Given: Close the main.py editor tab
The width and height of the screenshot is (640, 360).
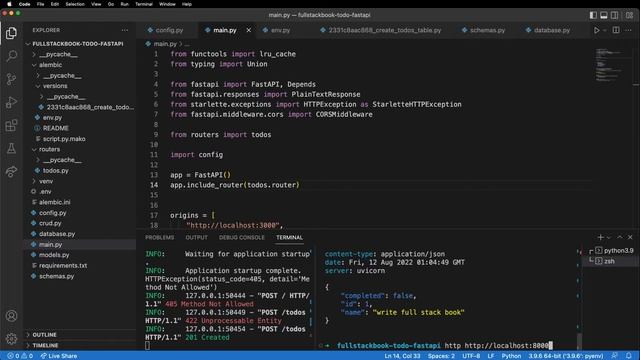Looking at the screenshot, I should click(x=249, y=30).
